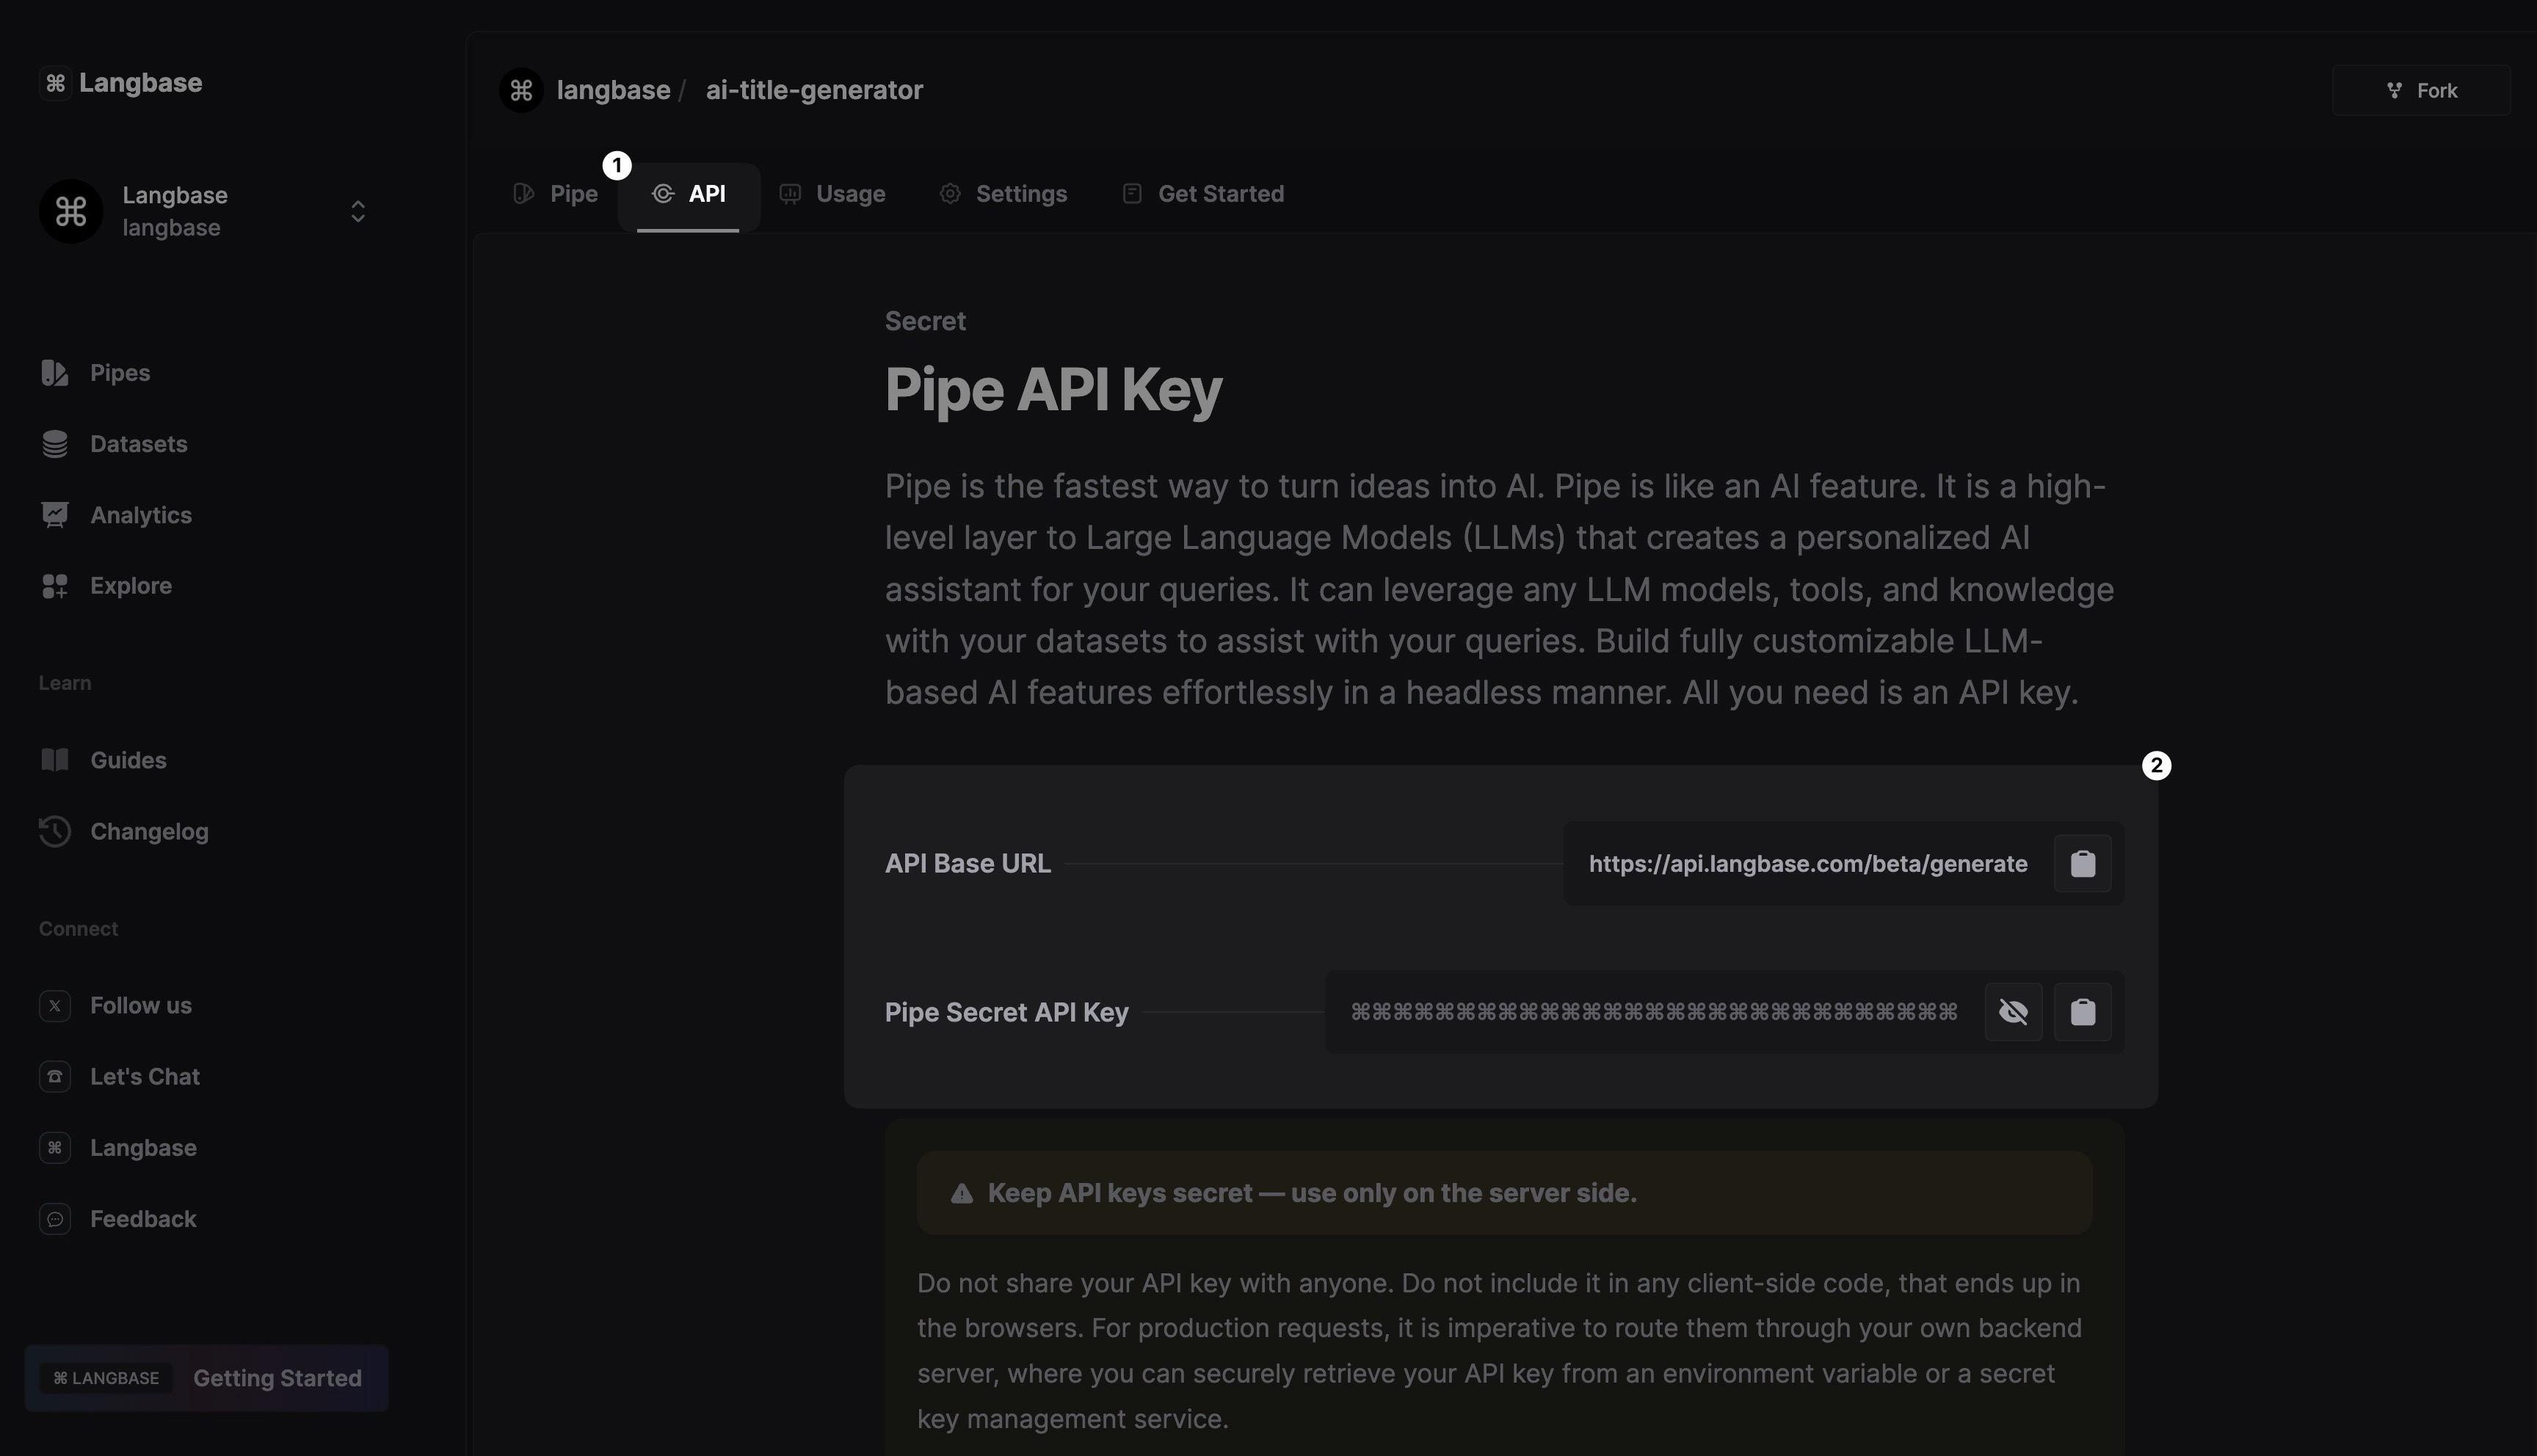Viewport: 2537px width, 1456px height.
Task: Click the Guides book icon
Action: [x=55, y=760]
